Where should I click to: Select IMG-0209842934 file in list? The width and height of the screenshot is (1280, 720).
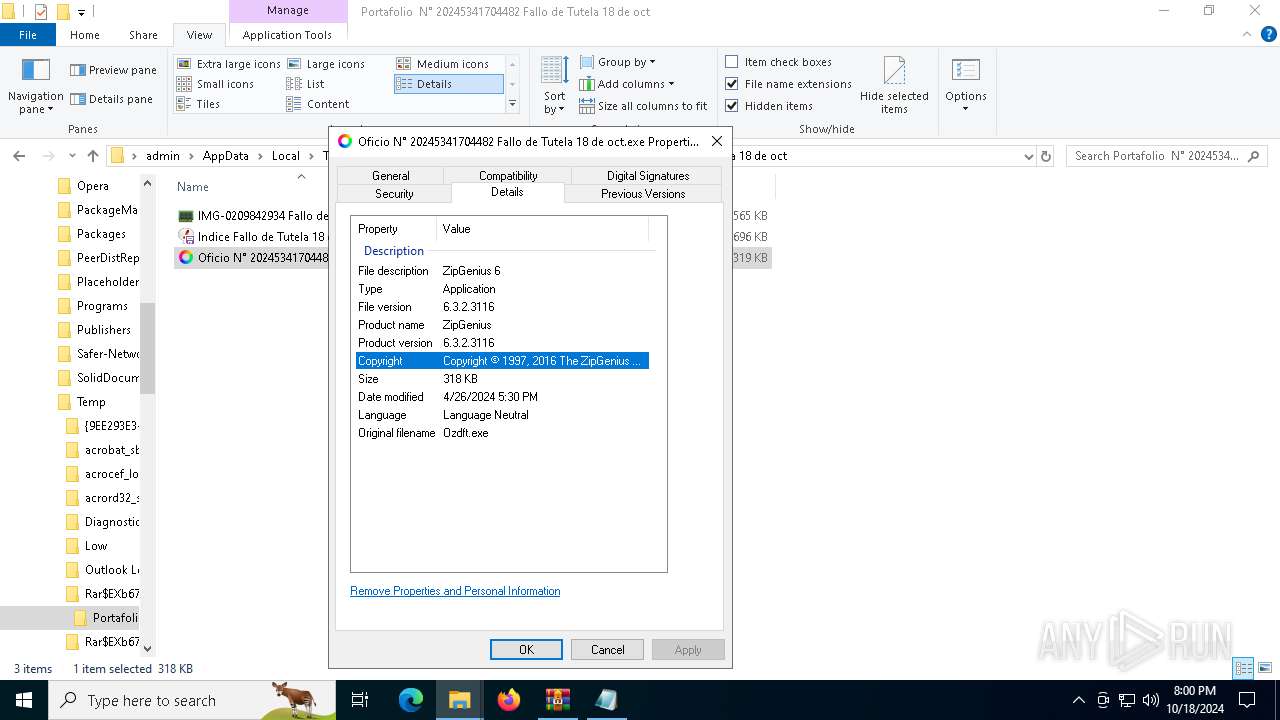tap(252, 216)
